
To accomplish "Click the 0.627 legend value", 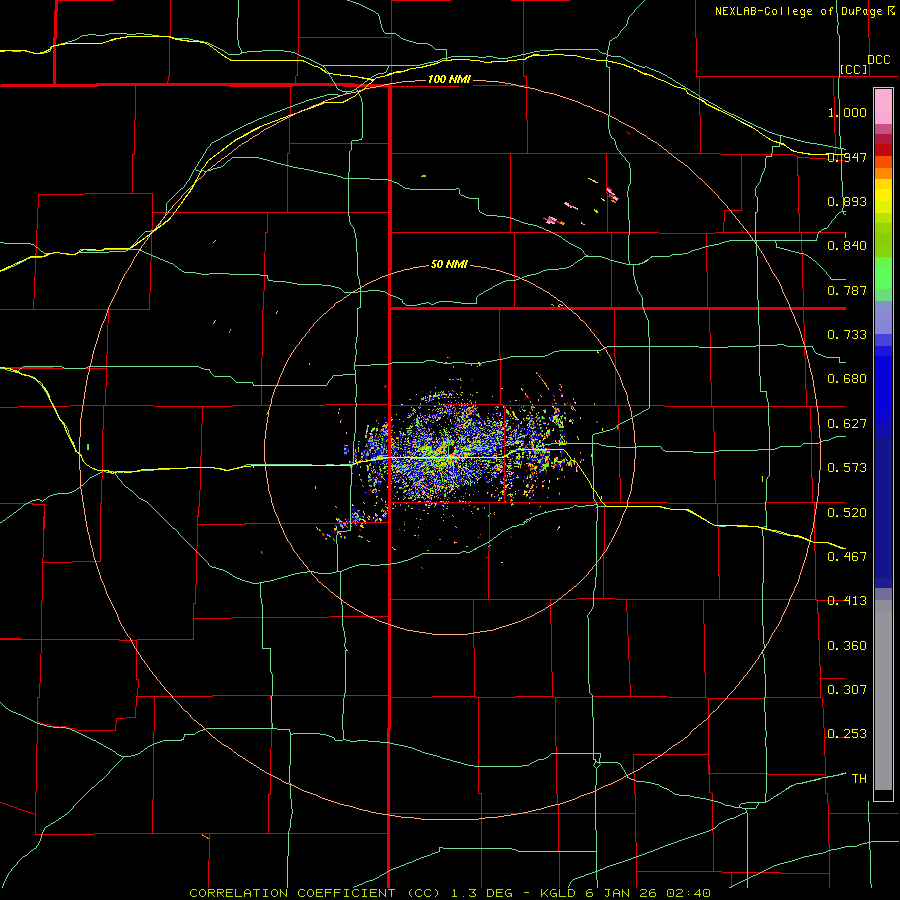I will (847, 424).
